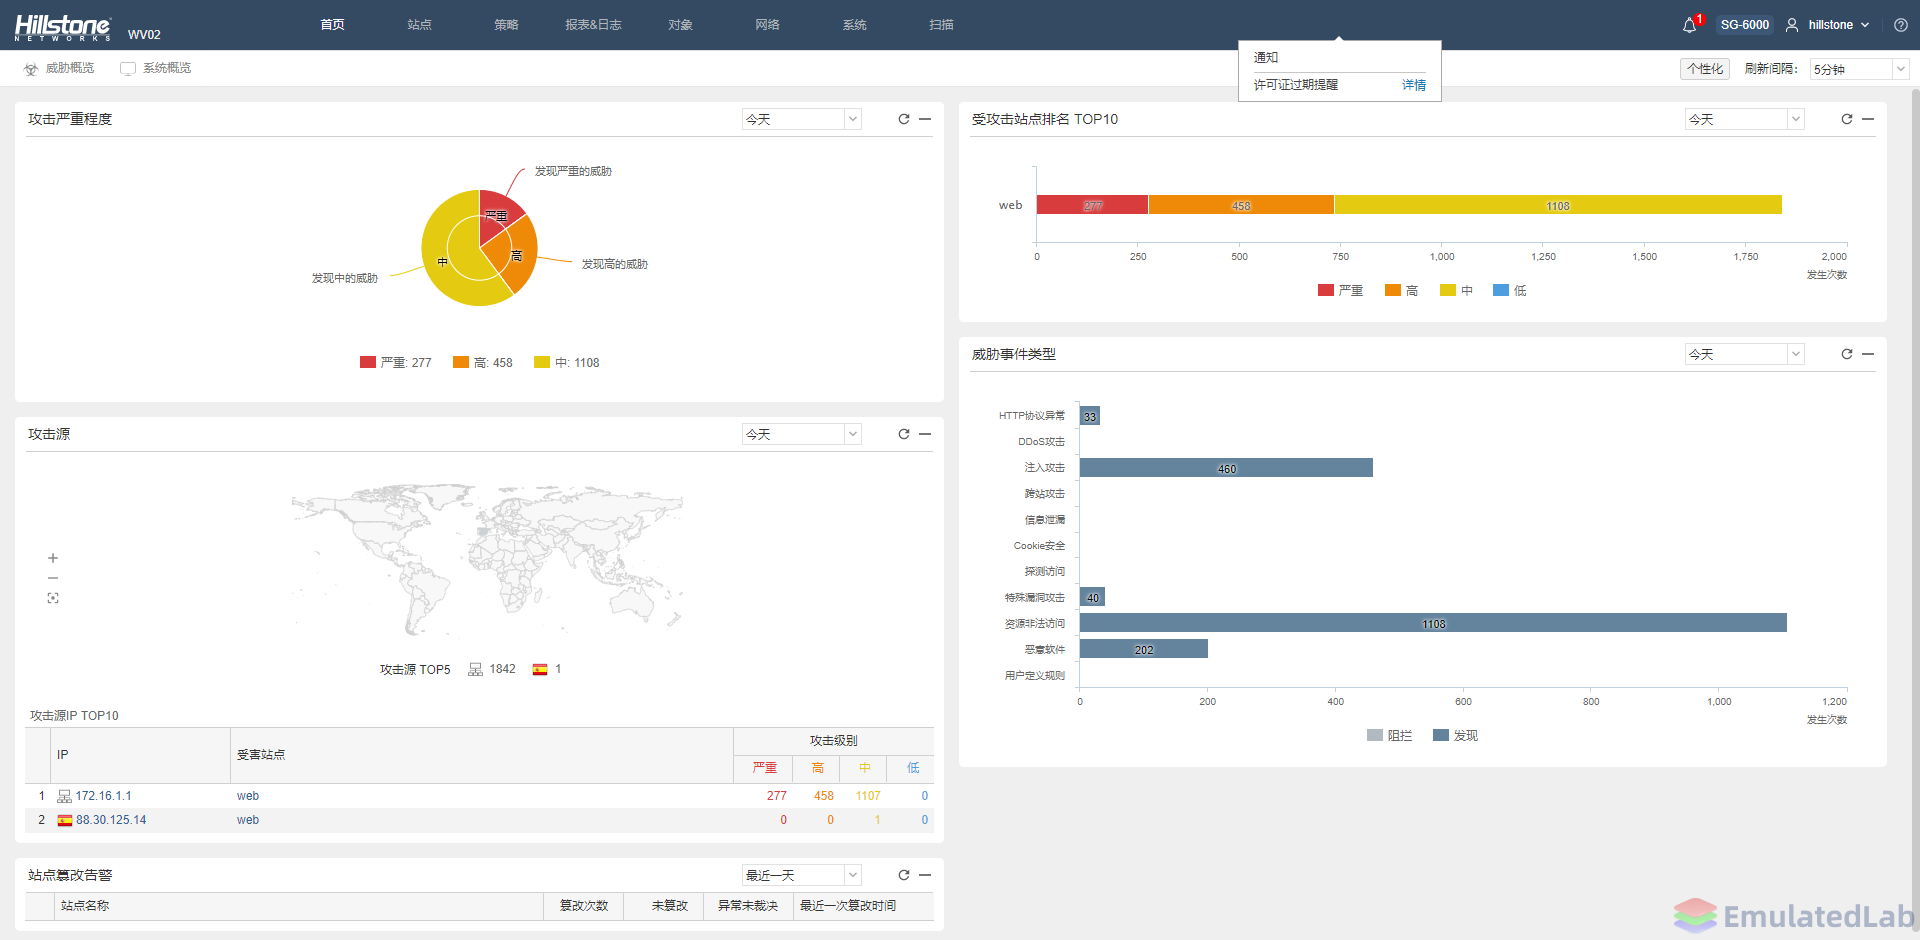Open the 网络 menu
This screenshot has width=1920, height=940.
click(x=767, y=25)
